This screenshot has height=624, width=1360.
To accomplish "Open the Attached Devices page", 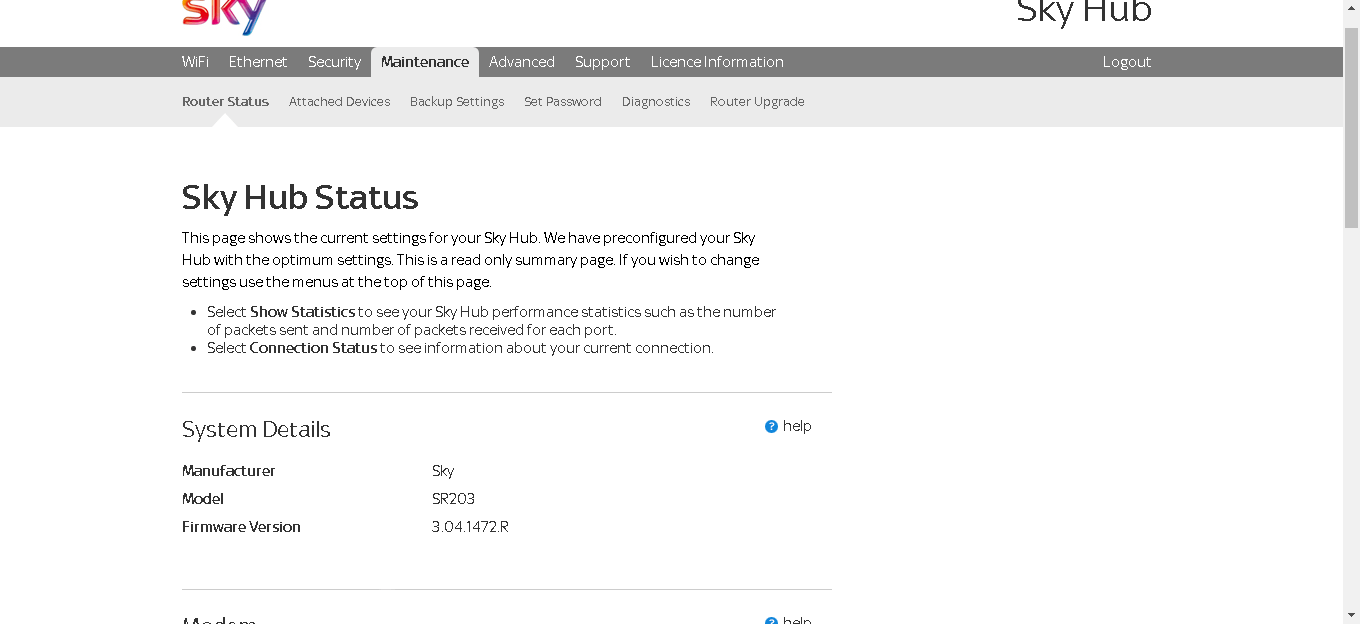I will tap(340, 101).
